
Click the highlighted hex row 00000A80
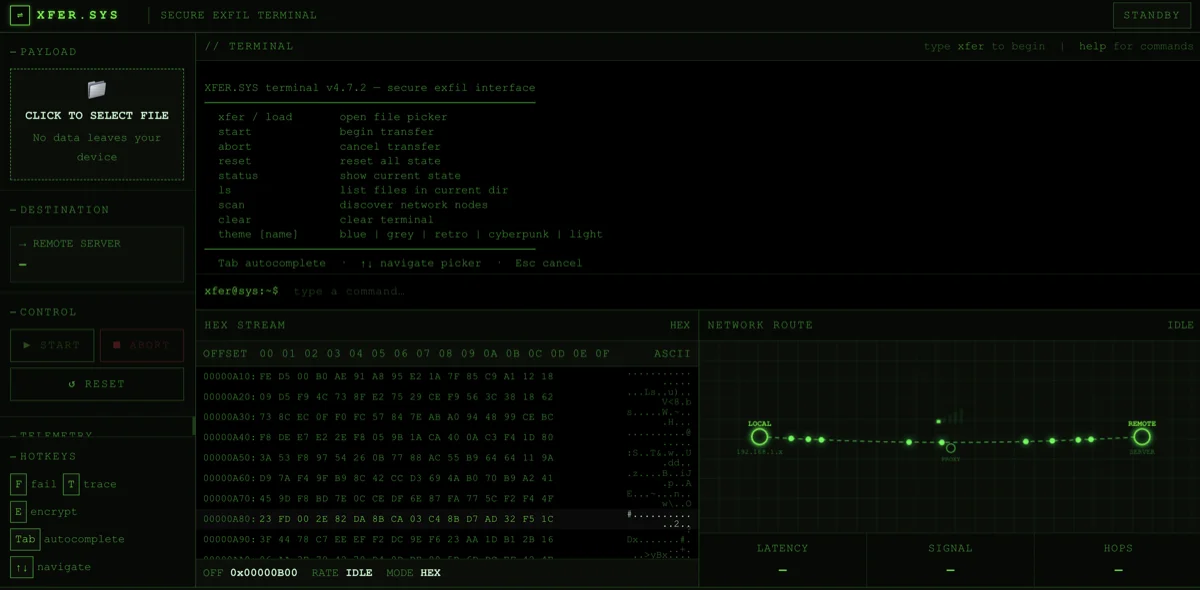coord(447,519)
